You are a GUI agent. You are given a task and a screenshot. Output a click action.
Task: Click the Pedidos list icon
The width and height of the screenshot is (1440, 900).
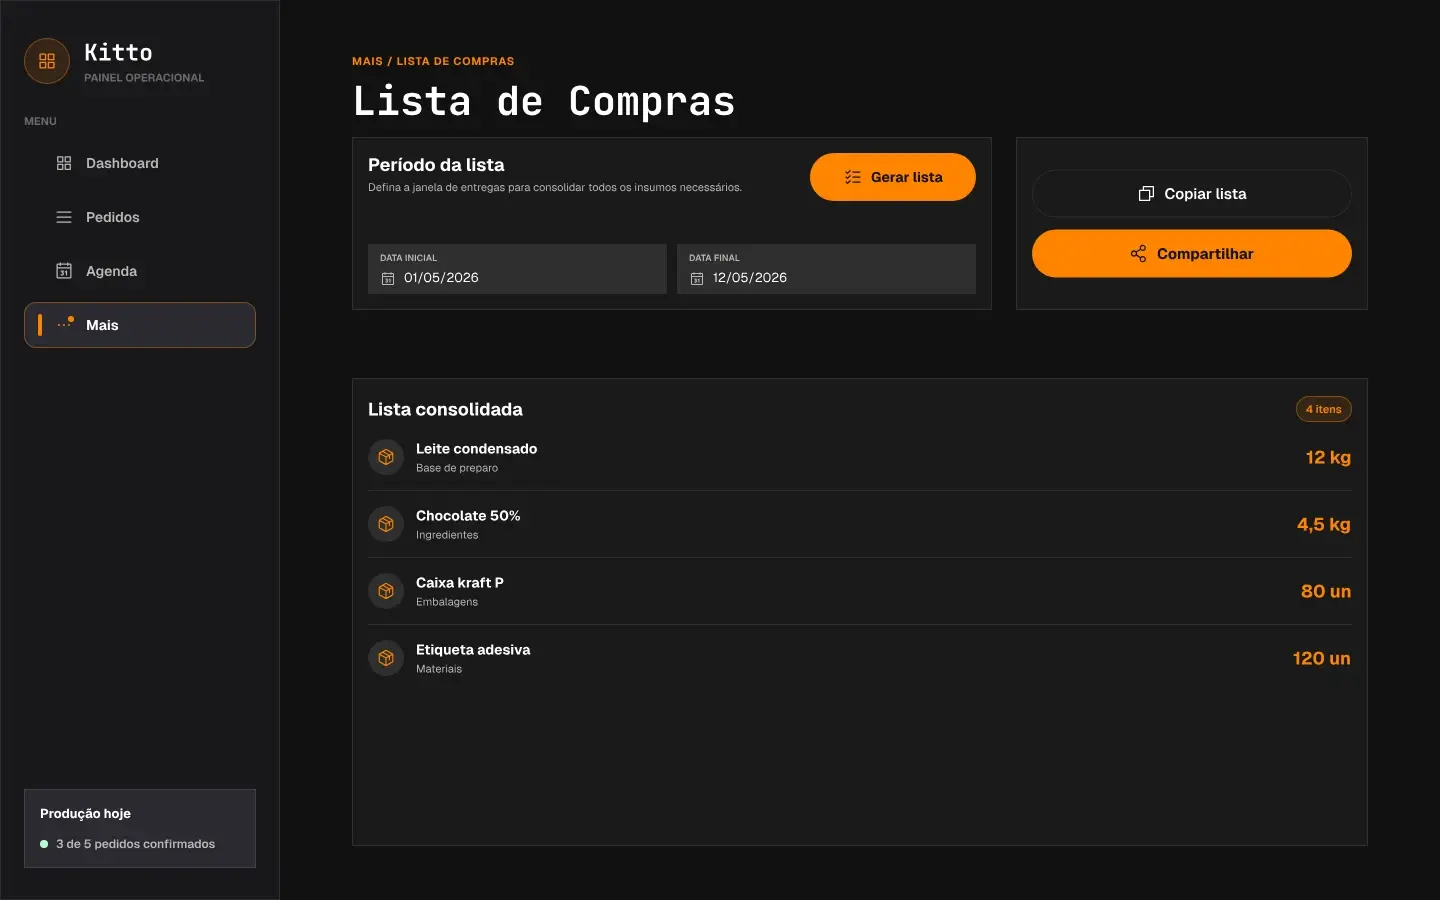click(x=64, y=217)
